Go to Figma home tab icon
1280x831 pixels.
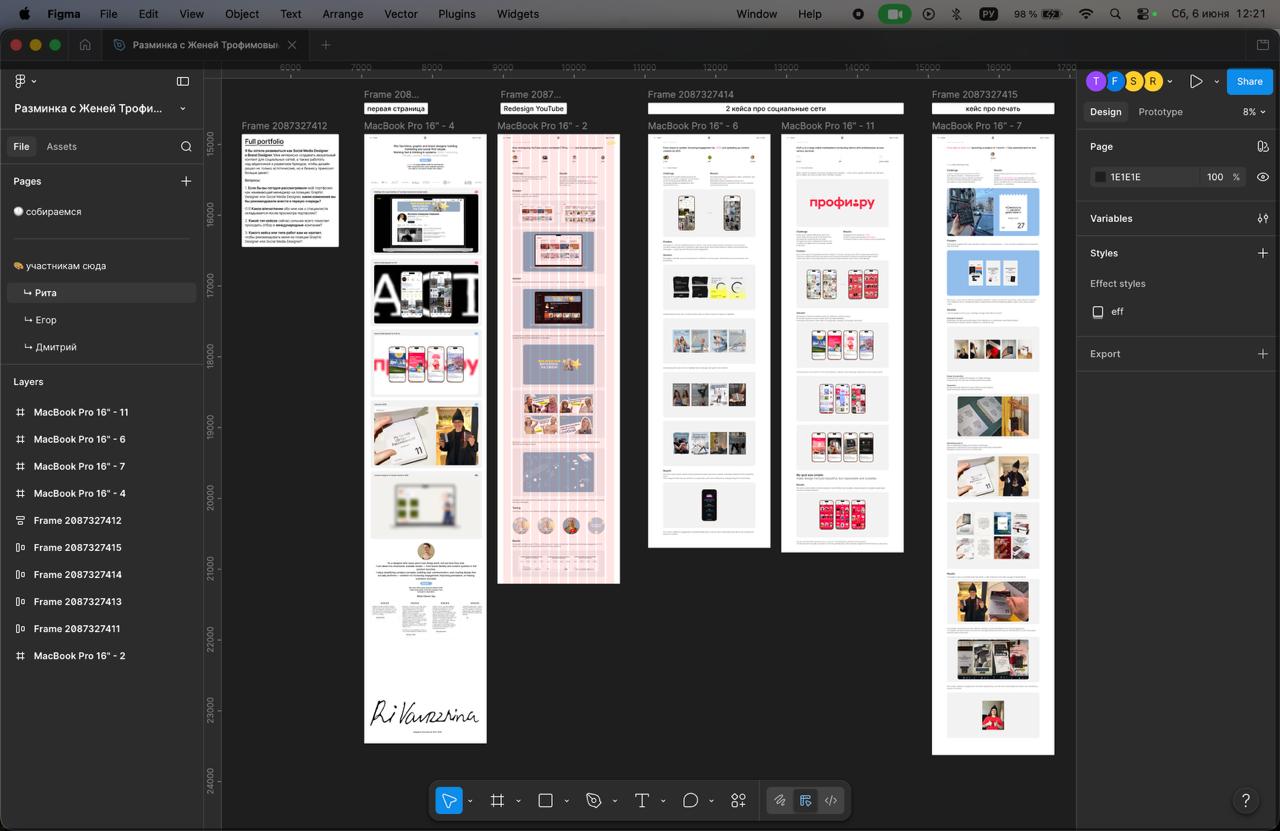point(85,45)
